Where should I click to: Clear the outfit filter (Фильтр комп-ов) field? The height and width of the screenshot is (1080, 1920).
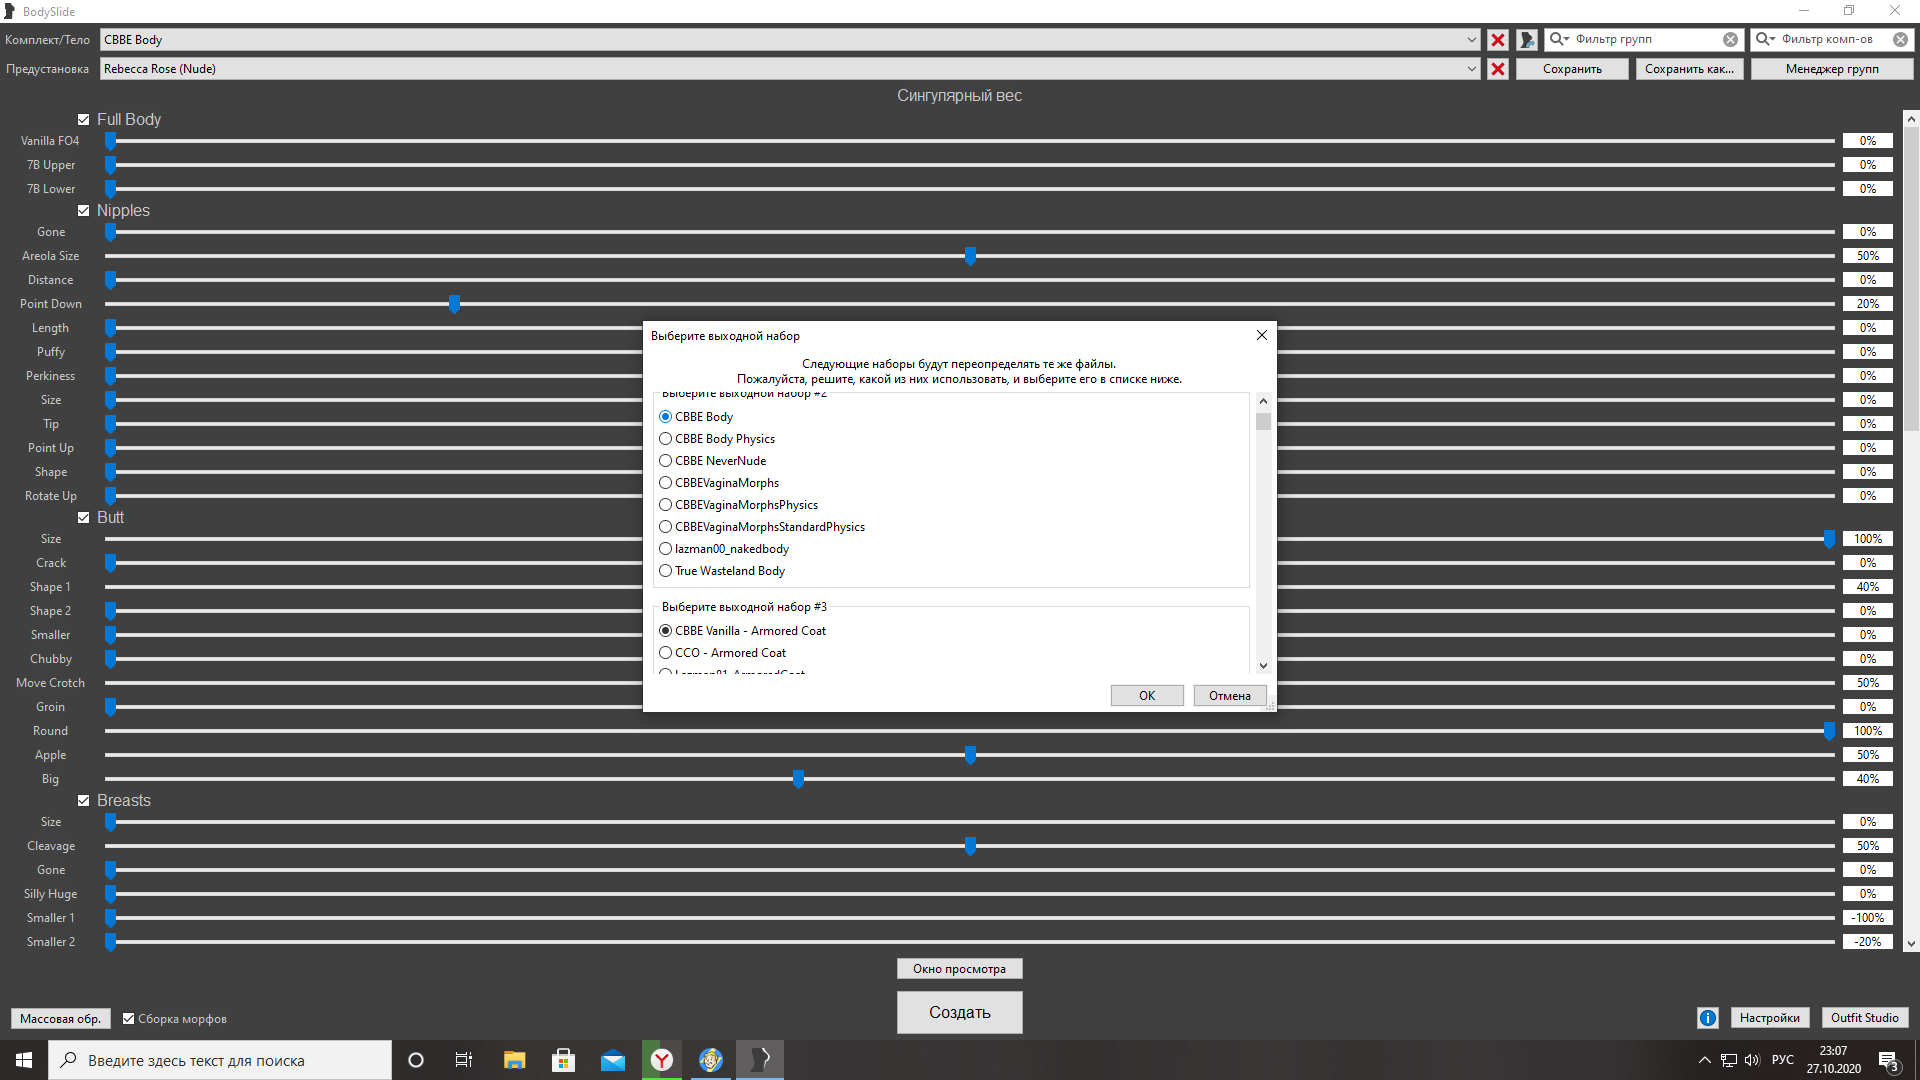(x=1900, y=40)
